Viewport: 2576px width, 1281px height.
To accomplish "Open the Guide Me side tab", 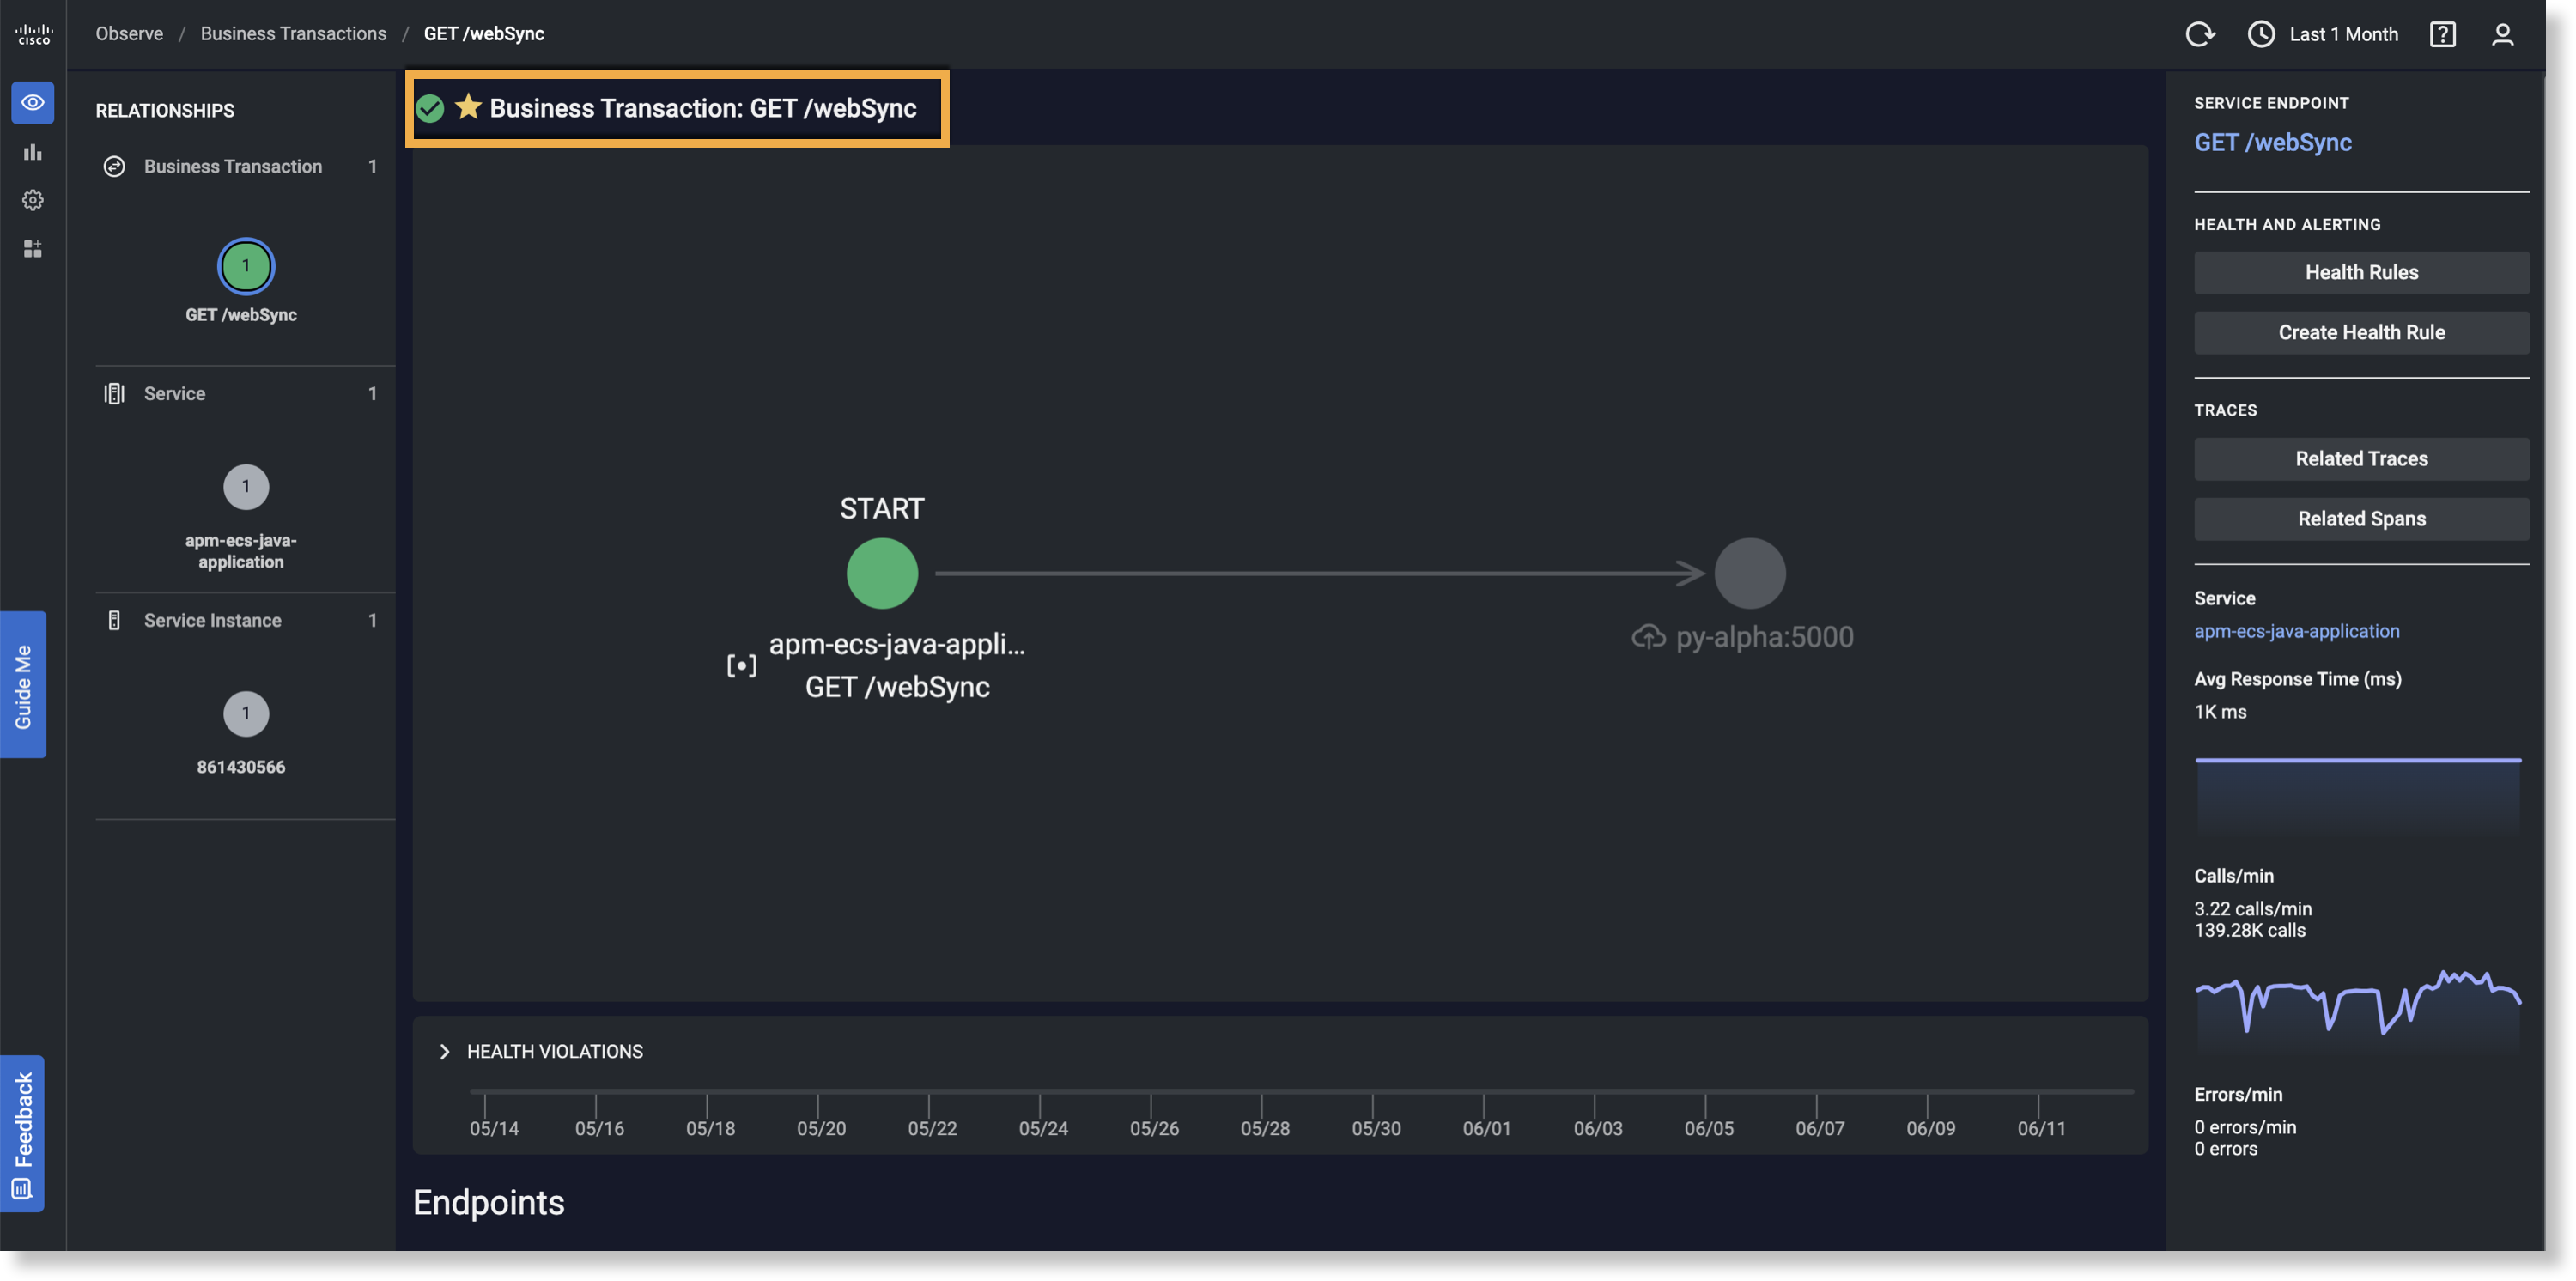I will (23, 685).
